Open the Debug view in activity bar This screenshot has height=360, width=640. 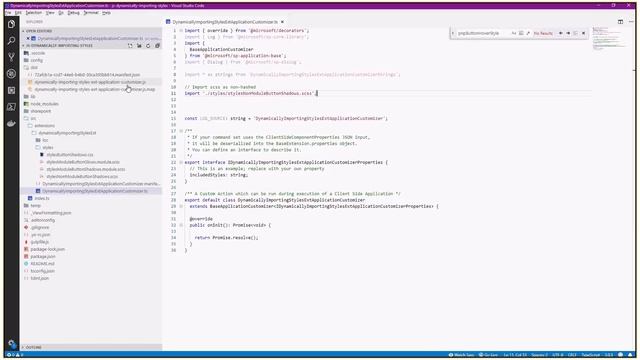click(11, 73)
